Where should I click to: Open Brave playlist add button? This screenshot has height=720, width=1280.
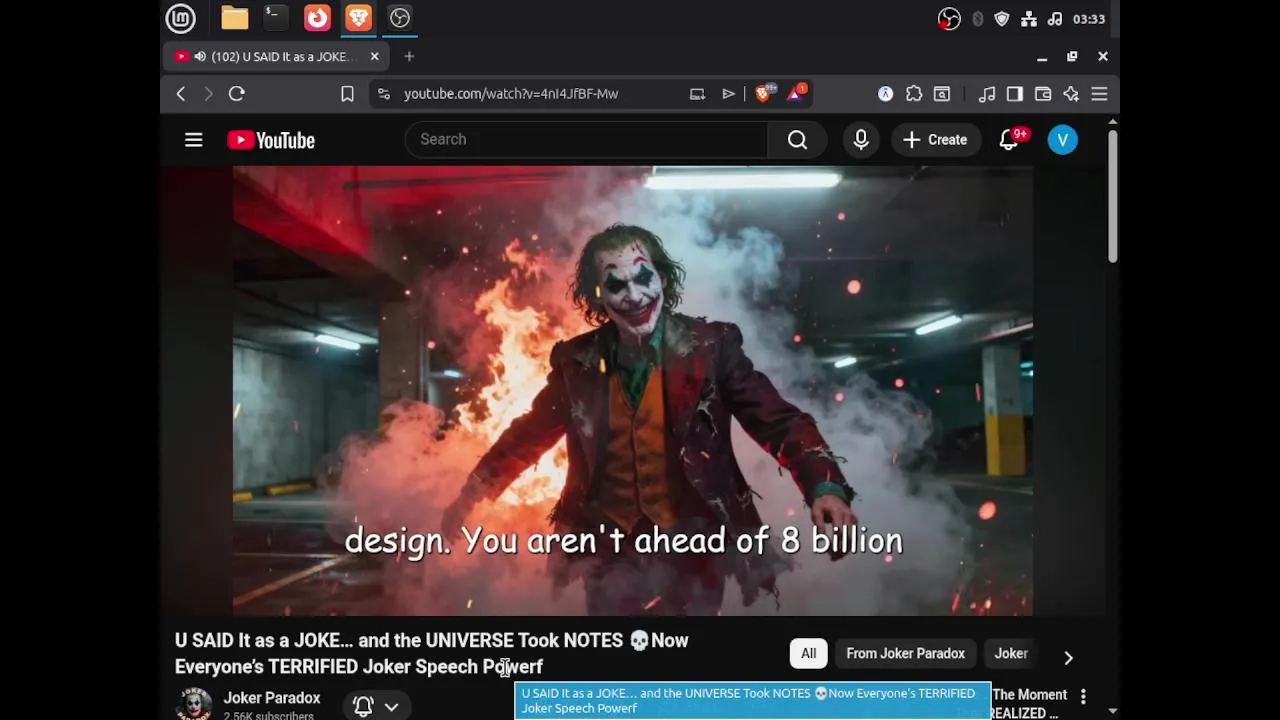(728, 94)
